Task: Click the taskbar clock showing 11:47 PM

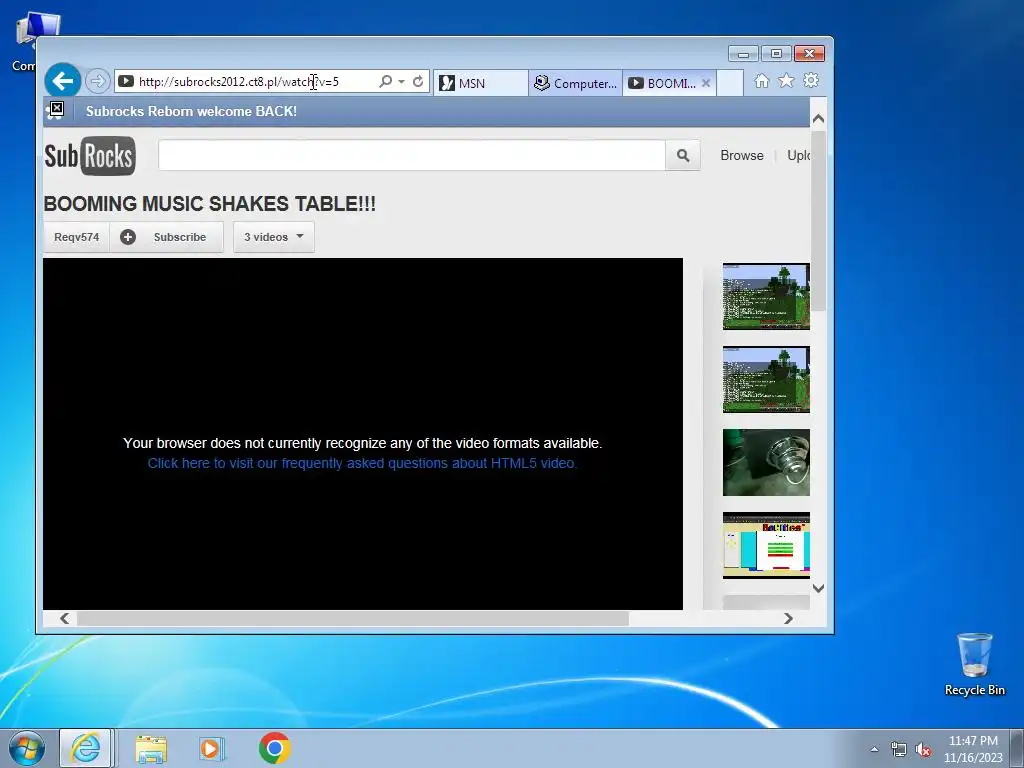Action: pyautogui.click(x=973, y=749)
